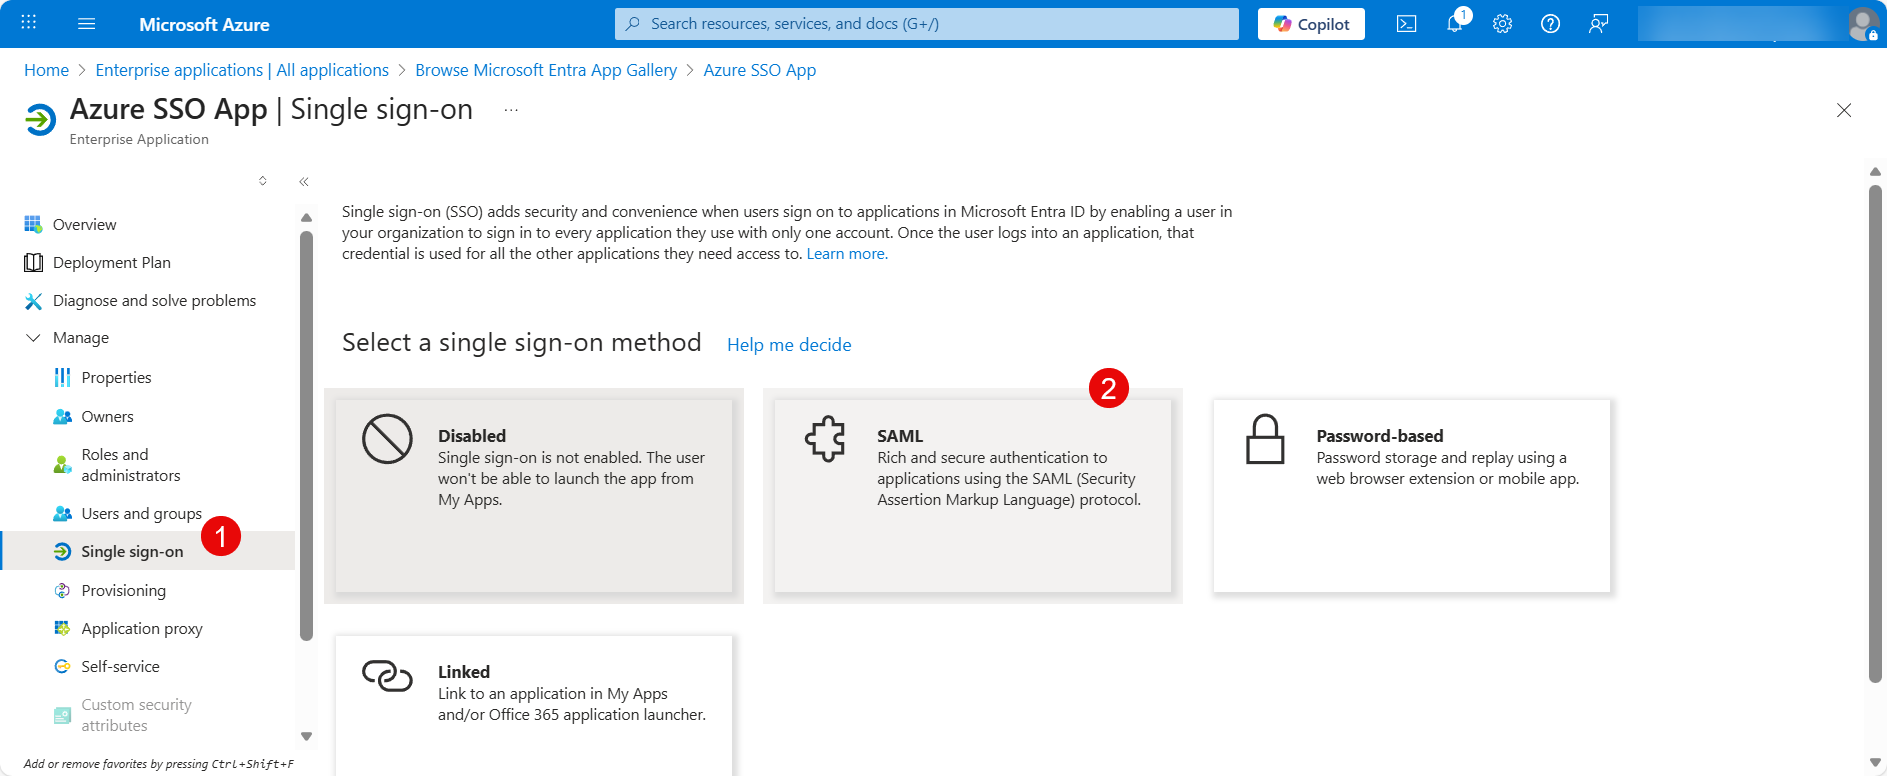Open Enterprise applications | All applications breadcrumb
The height and width of the screenshot is (776, 1887).
pyautogui.click(x=242, y=70)
